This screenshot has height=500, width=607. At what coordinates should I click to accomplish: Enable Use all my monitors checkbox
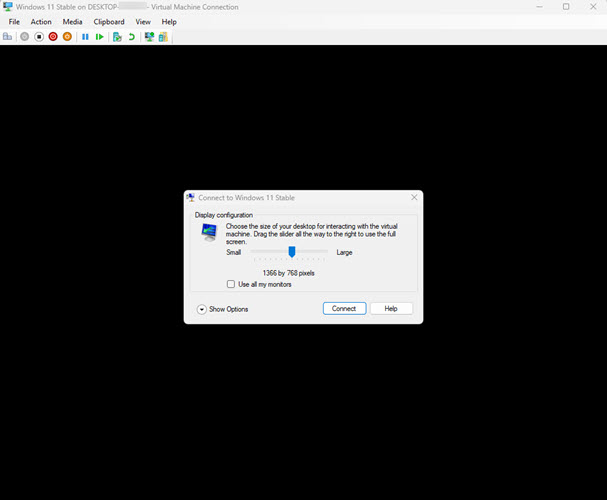231,284
